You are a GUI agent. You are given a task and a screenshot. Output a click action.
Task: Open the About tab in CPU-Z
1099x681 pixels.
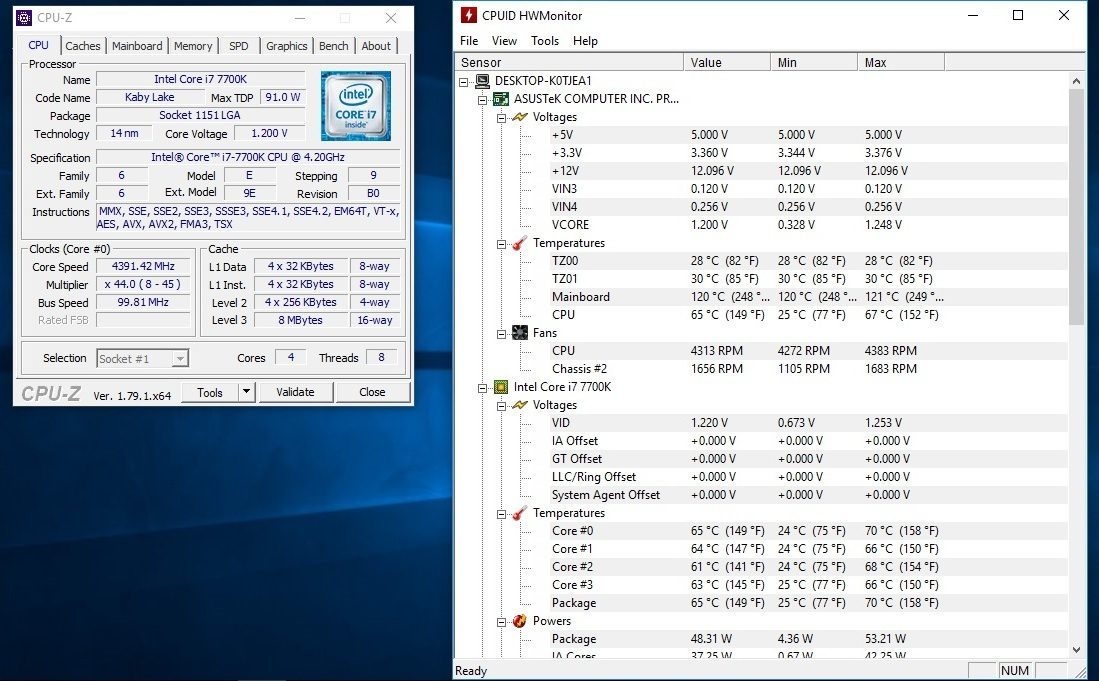click(x=376, y=46)
